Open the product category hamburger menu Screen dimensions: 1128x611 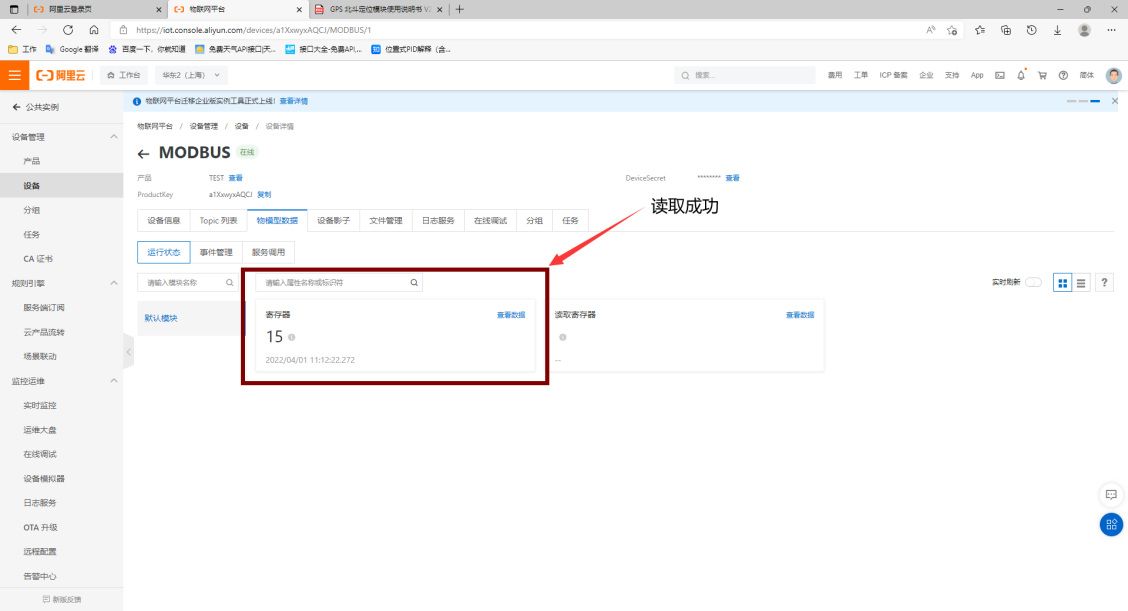[14, 74]
